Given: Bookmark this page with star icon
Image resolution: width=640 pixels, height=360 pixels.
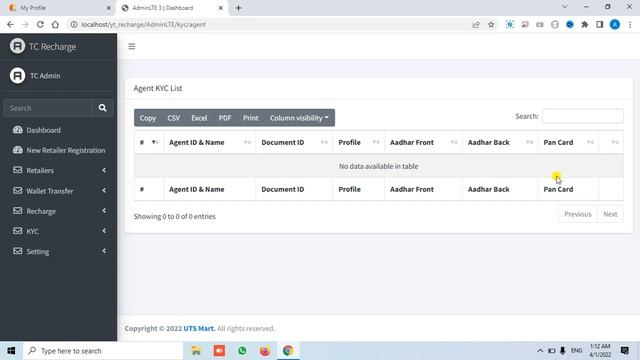Looking at the screenshot, I should [491, 24].
